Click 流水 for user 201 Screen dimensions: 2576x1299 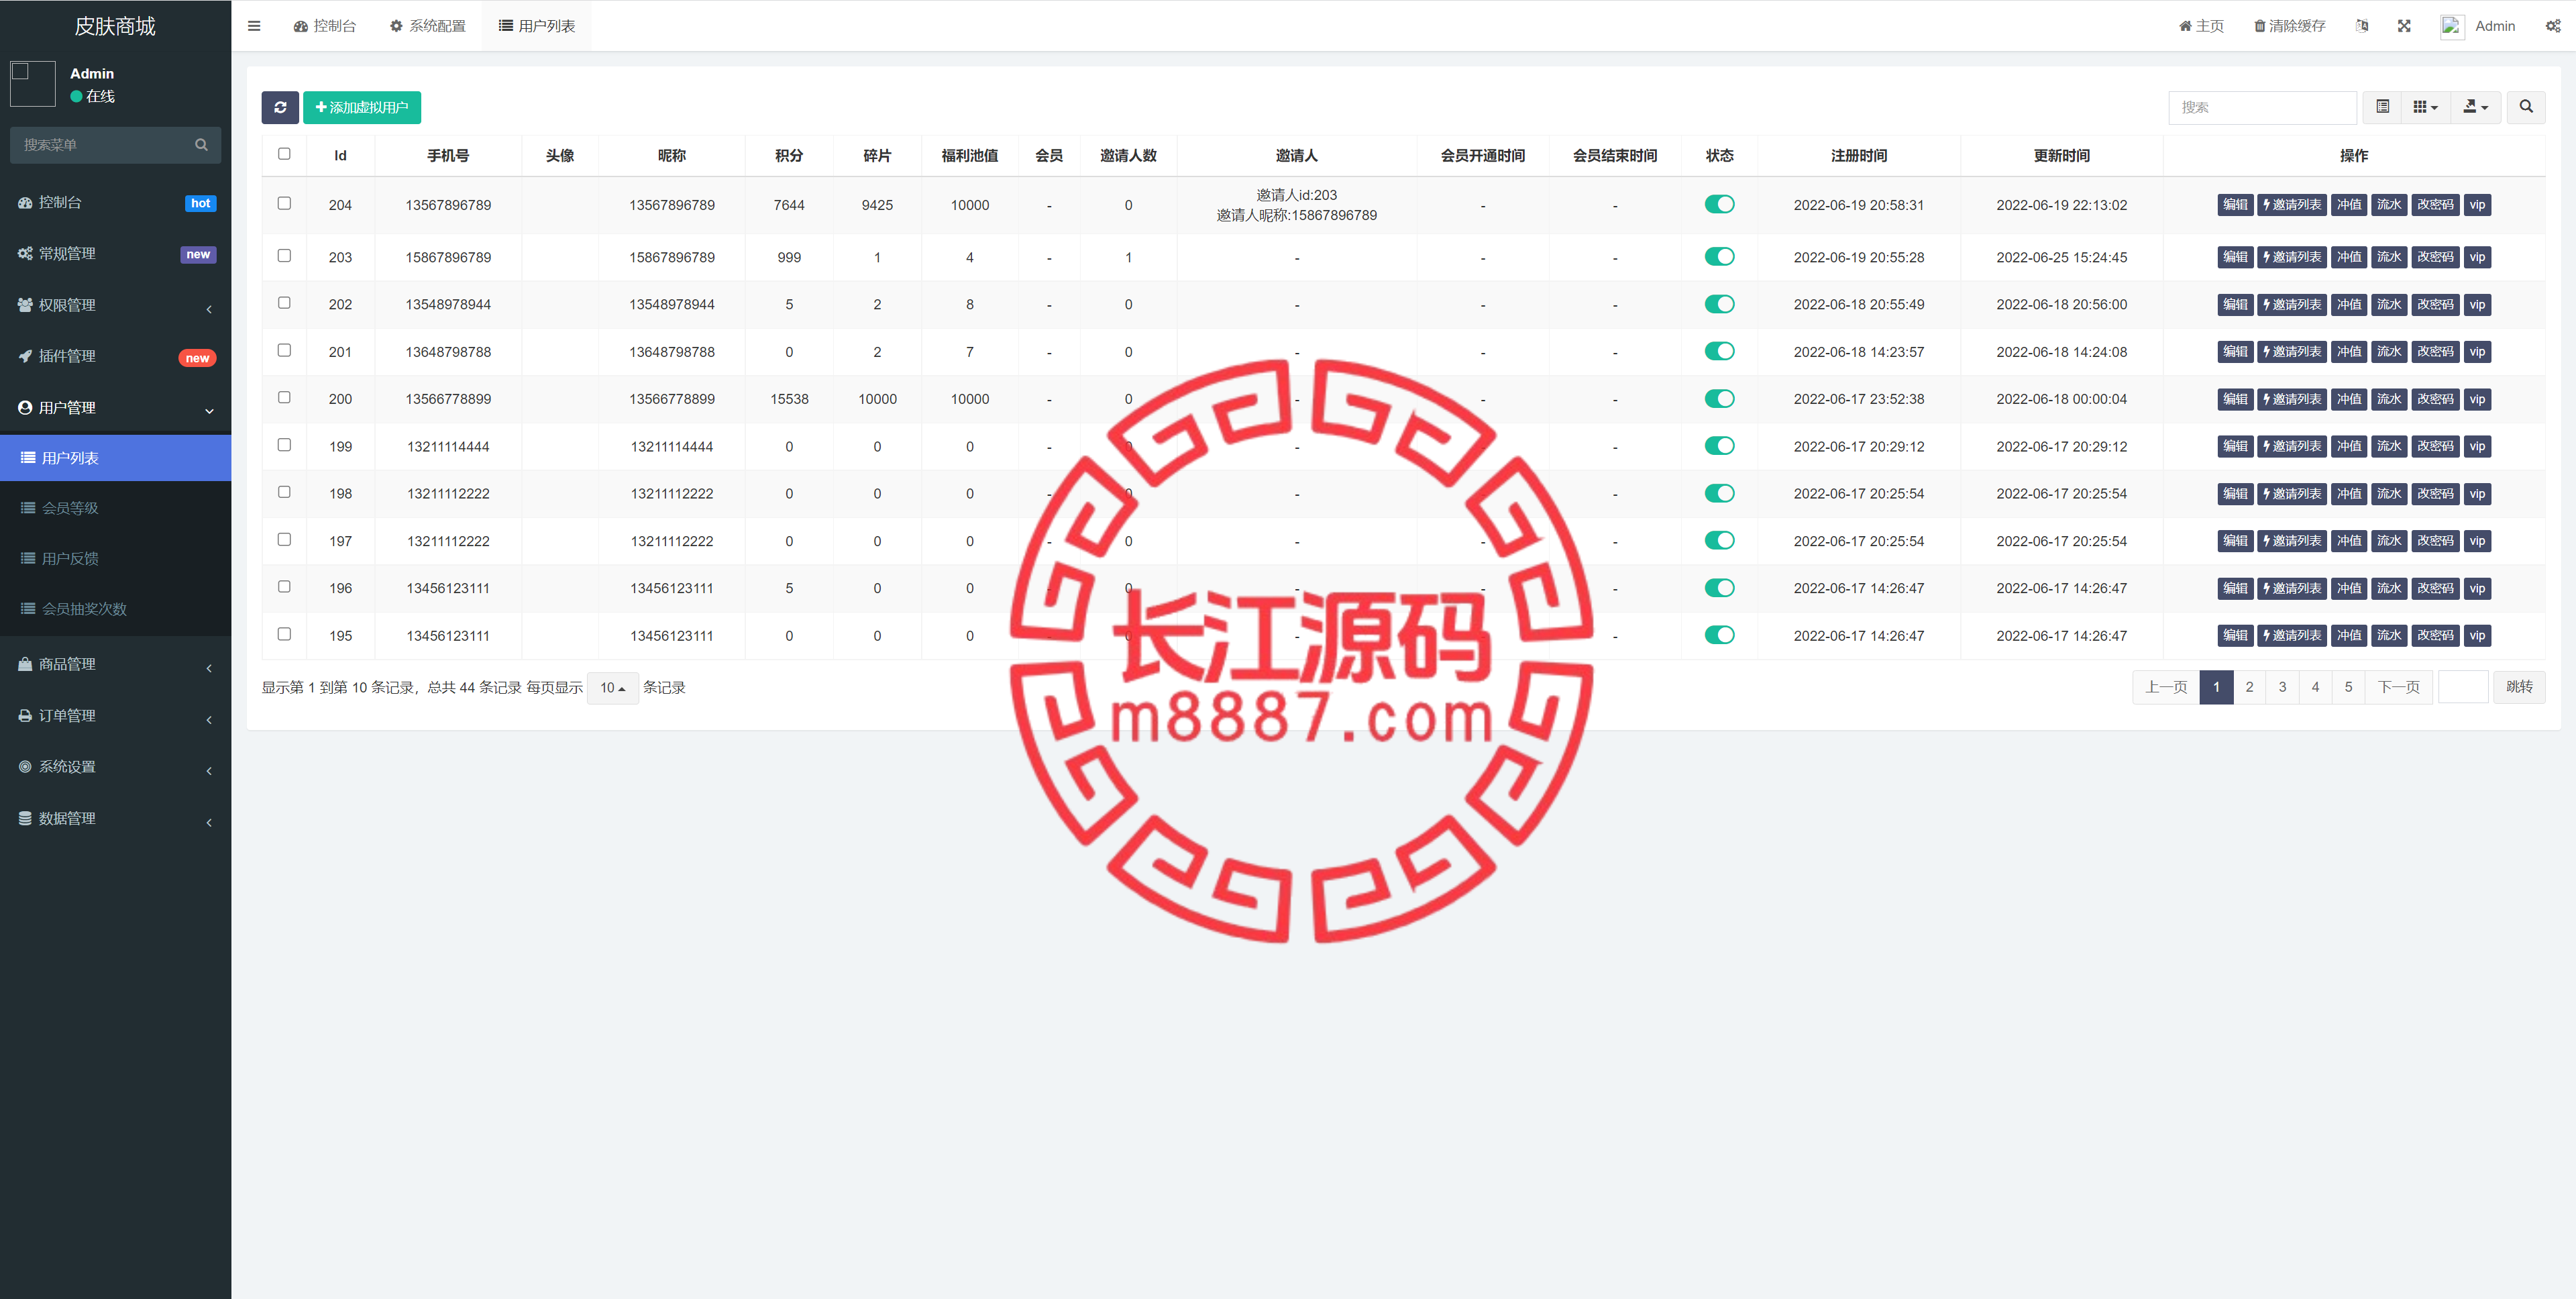click(2388, 352)
